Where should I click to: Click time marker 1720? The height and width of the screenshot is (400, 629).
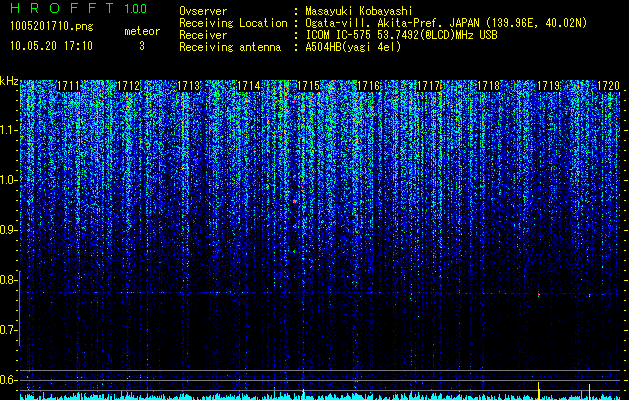608,86
